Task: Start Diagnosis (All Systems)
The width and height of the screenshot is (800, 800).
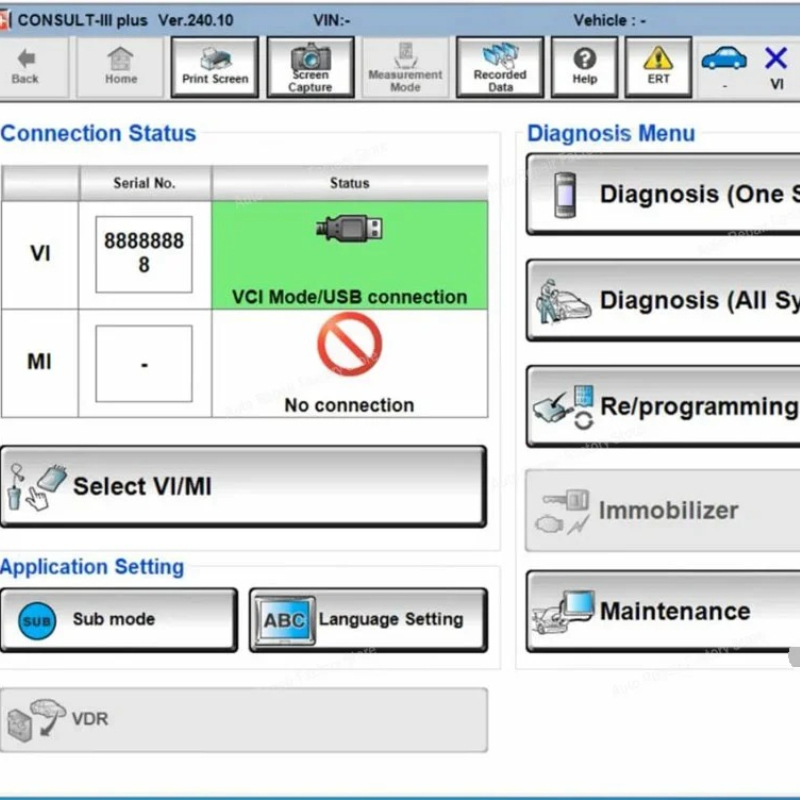Action: click(x=663, y=301)
